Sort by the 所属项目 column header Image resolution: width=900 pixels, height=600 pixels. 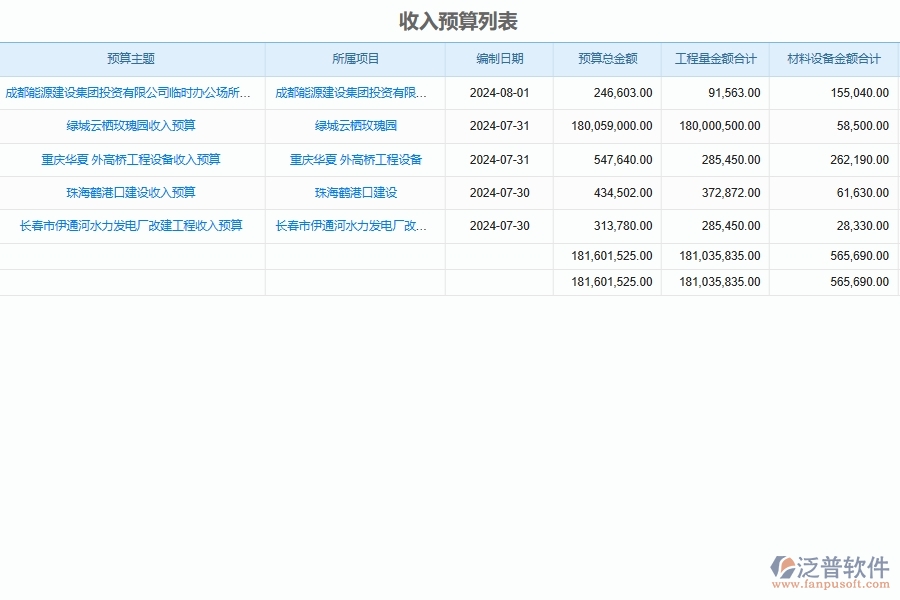click(x=354, y=58)
